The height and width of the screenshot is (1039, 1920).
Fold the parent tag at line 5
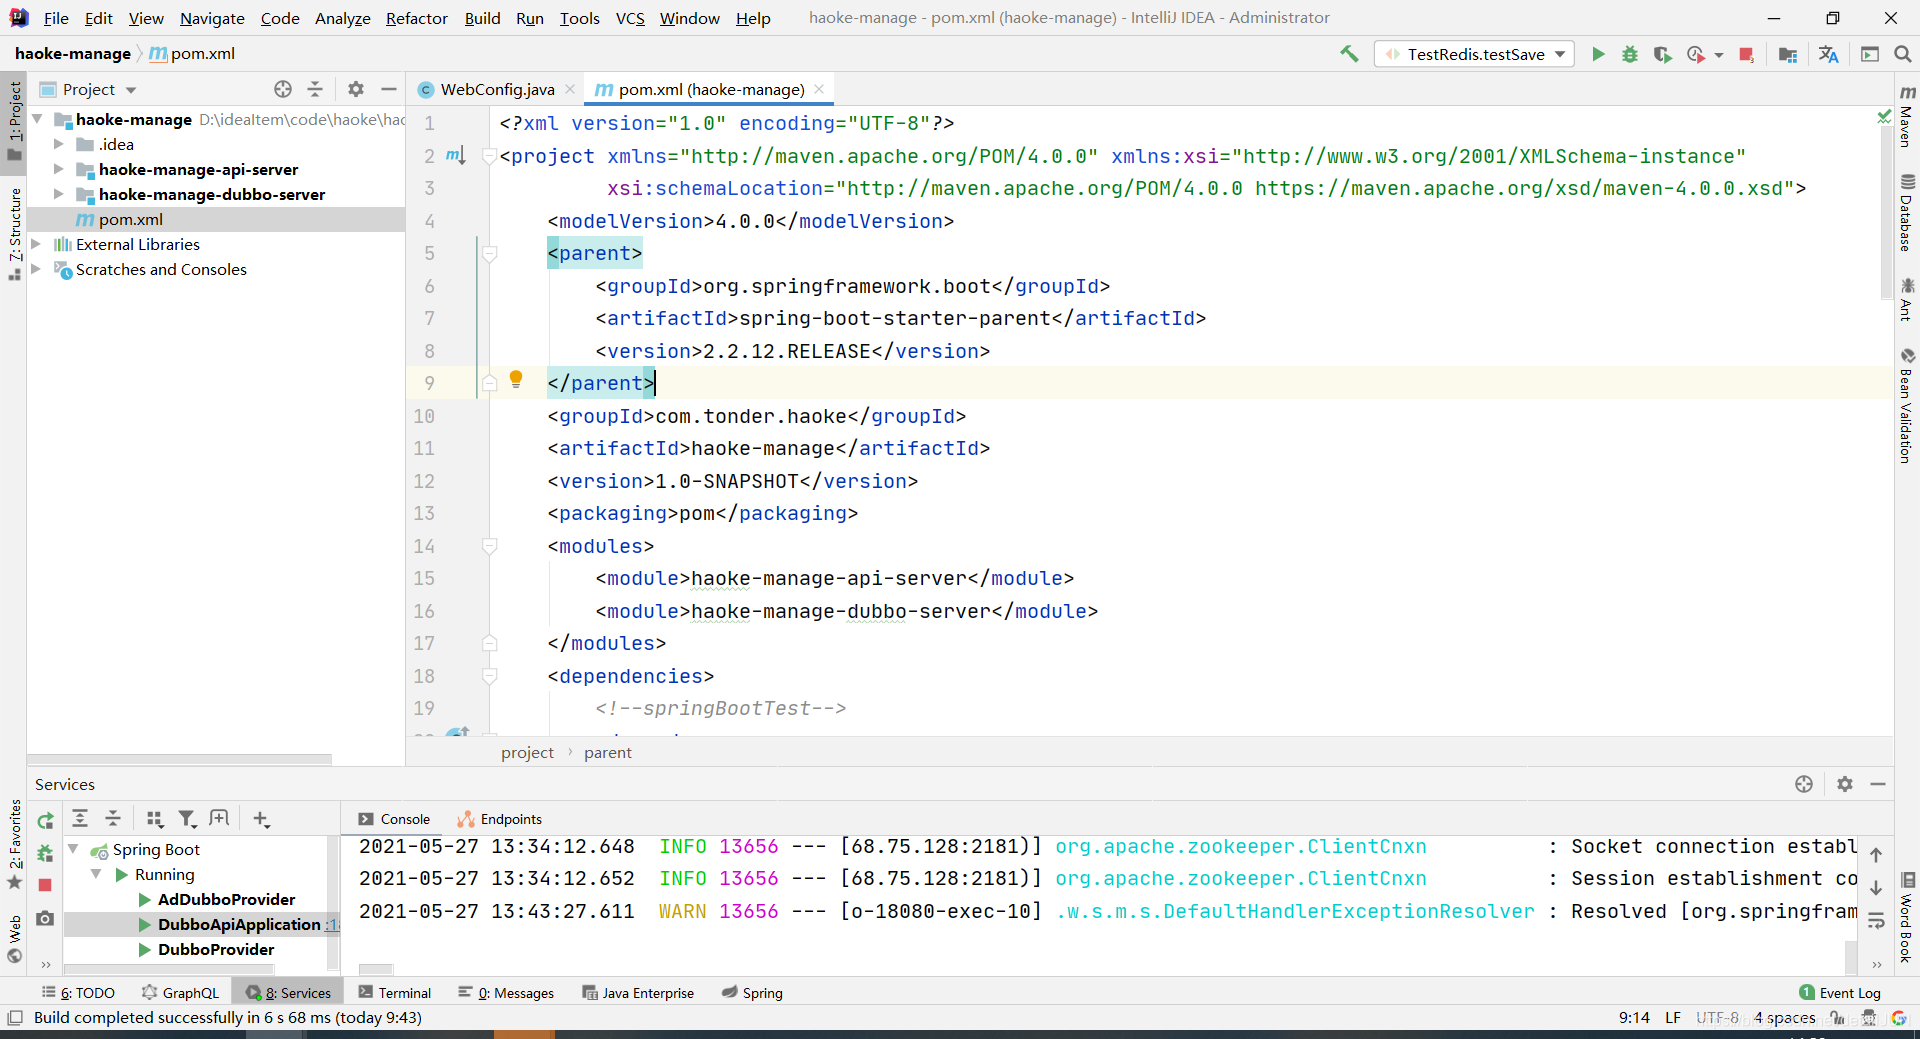coord(490,253)
